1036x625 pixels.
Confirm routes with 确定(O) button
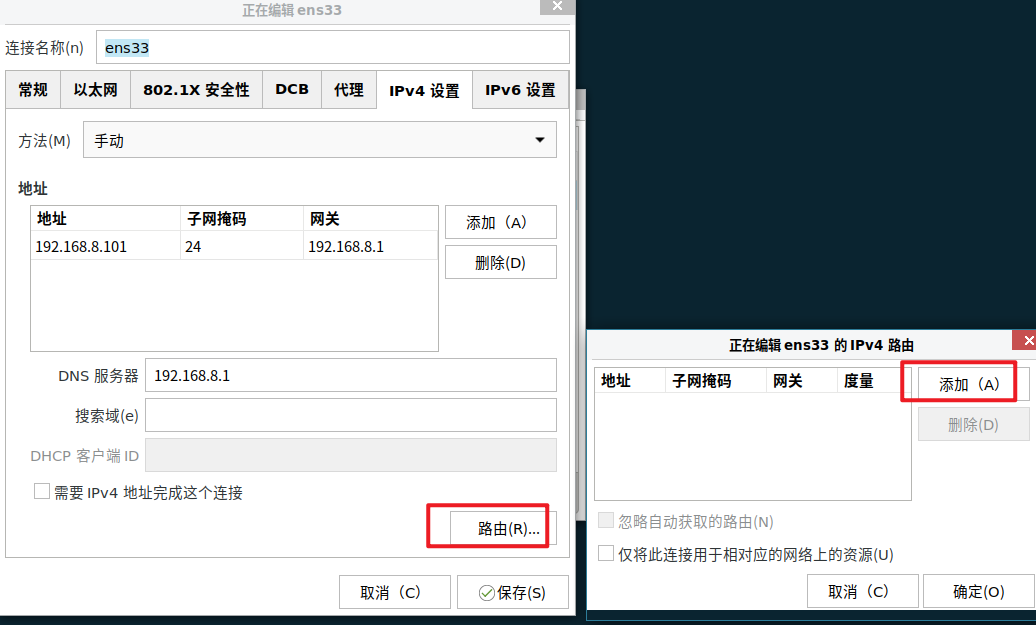(978, 591)
